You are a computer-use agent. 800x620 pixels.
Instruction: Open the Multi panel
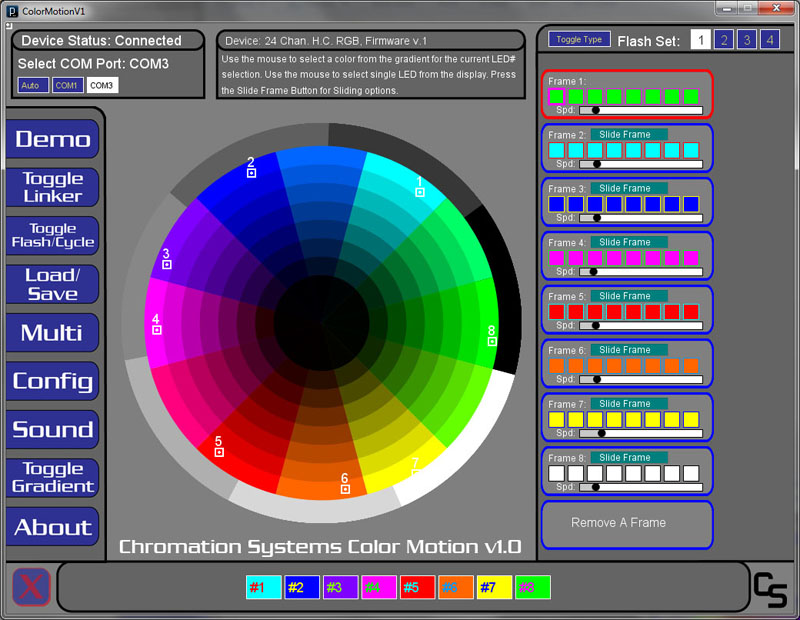(x=53, y=333)
